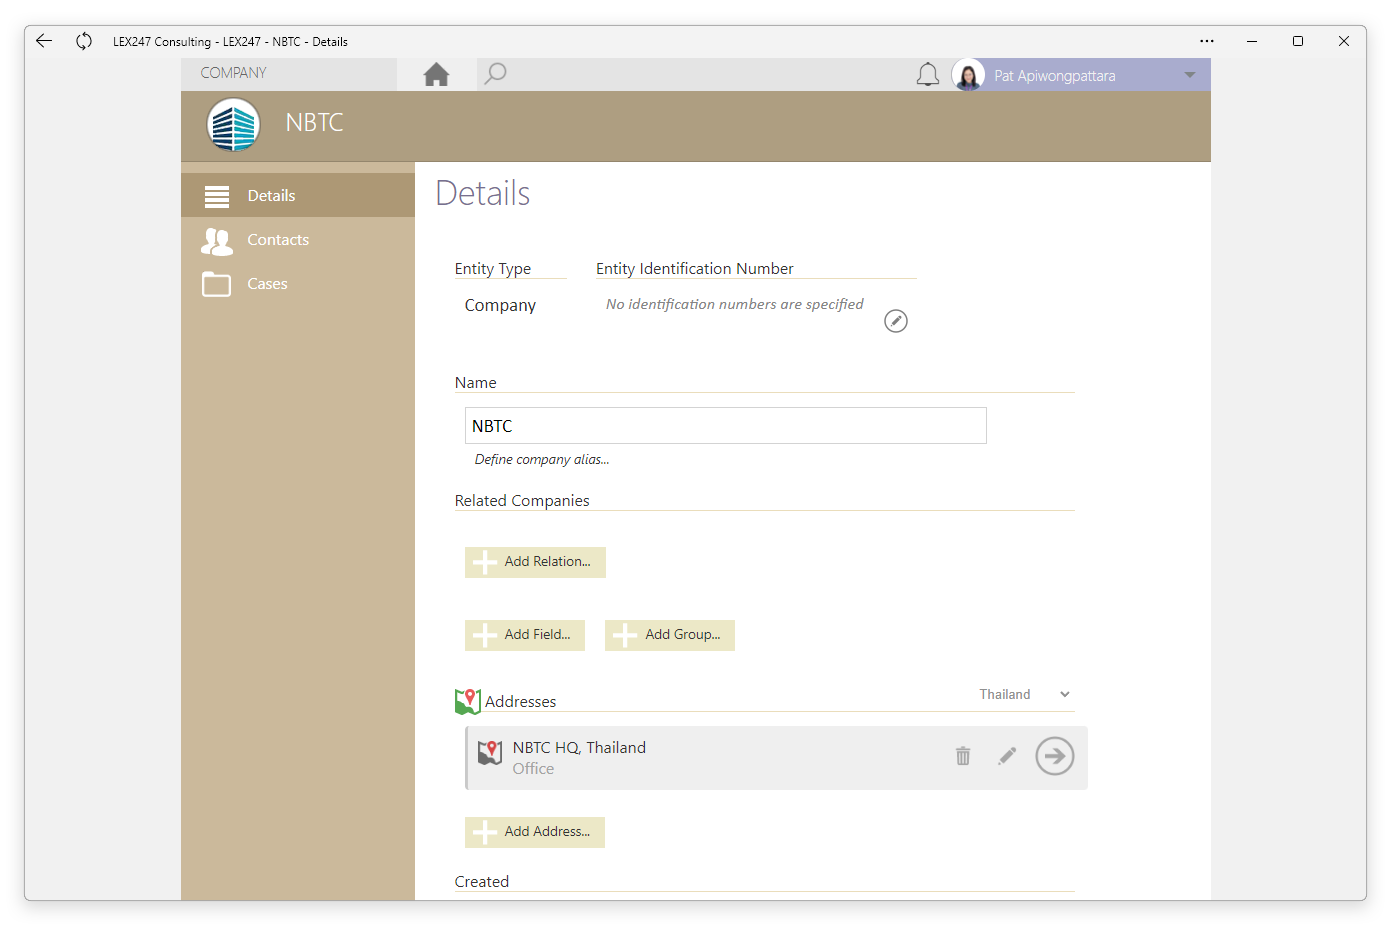Click the NBTC company logo
Screen dimensions: 1390x925
[234, 125]
